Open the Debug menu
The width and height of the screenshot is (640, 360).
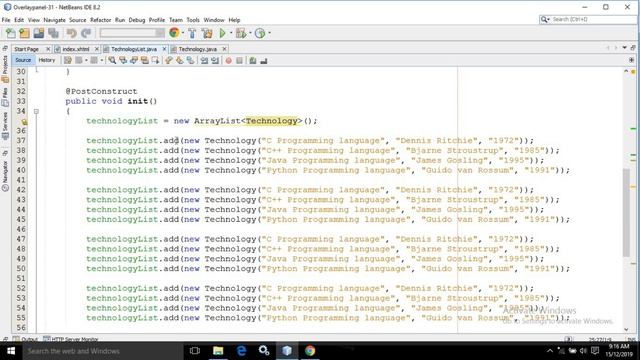137,20
